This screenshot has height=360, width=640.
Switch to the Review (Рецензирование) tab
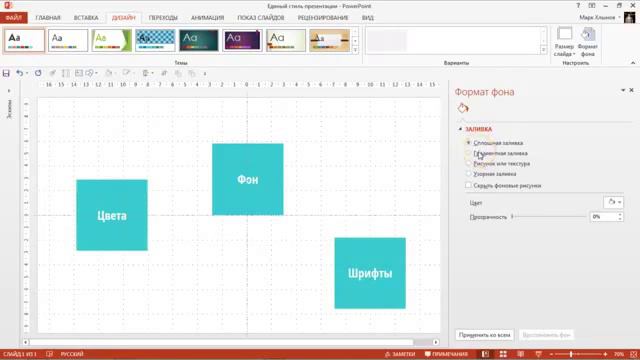click(x=323, y=18)
